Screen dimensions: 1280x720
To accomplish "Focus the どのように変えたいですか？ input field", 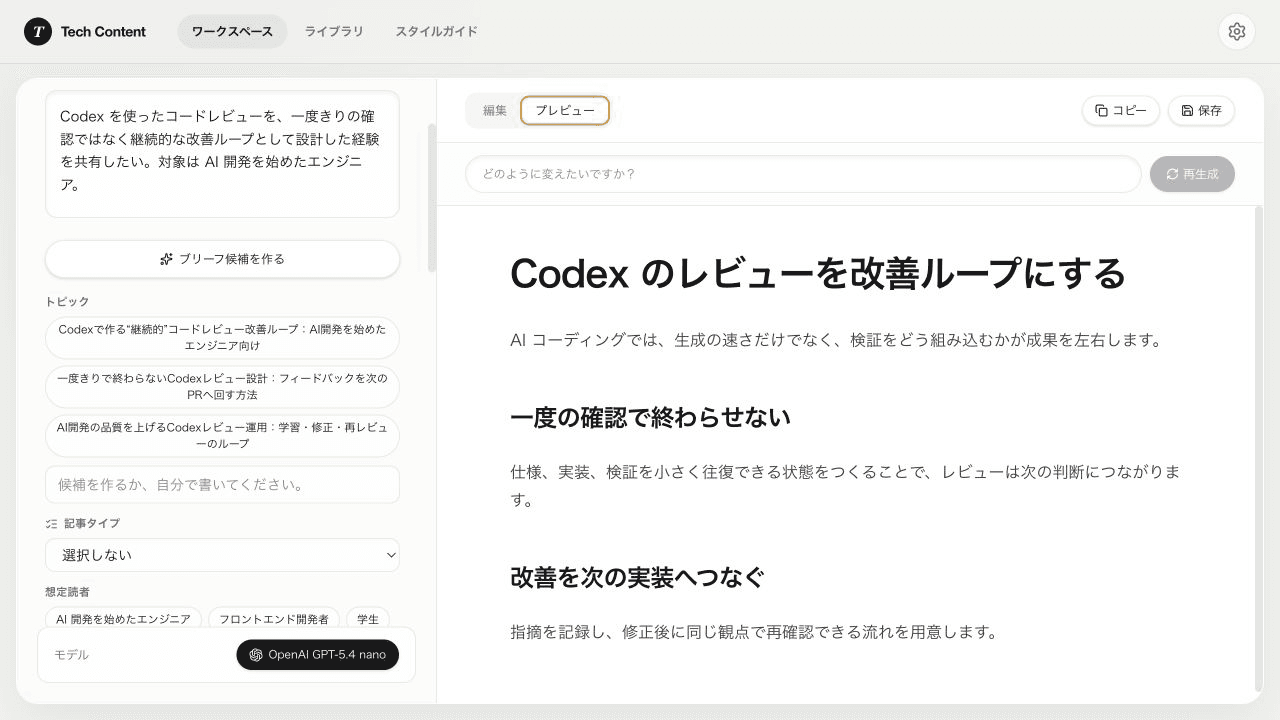I will [x=803, y=174].
